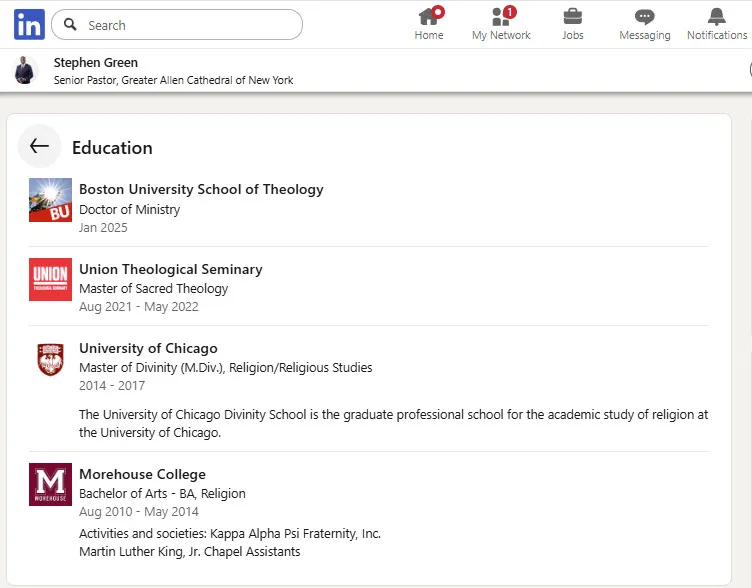This screenshot has width=752, height=588.
Task: Click the 2014 - 2017 date range
Action: [112, 386]
